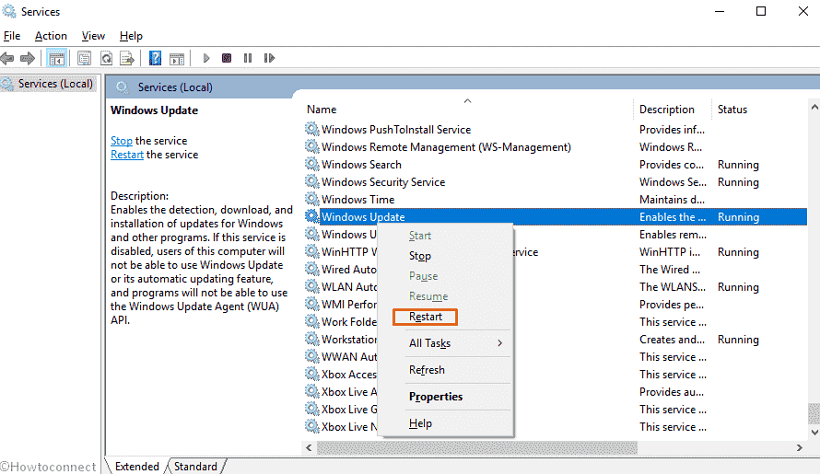Select Windows Remote Management (WS-Management) row

(555, 147)
